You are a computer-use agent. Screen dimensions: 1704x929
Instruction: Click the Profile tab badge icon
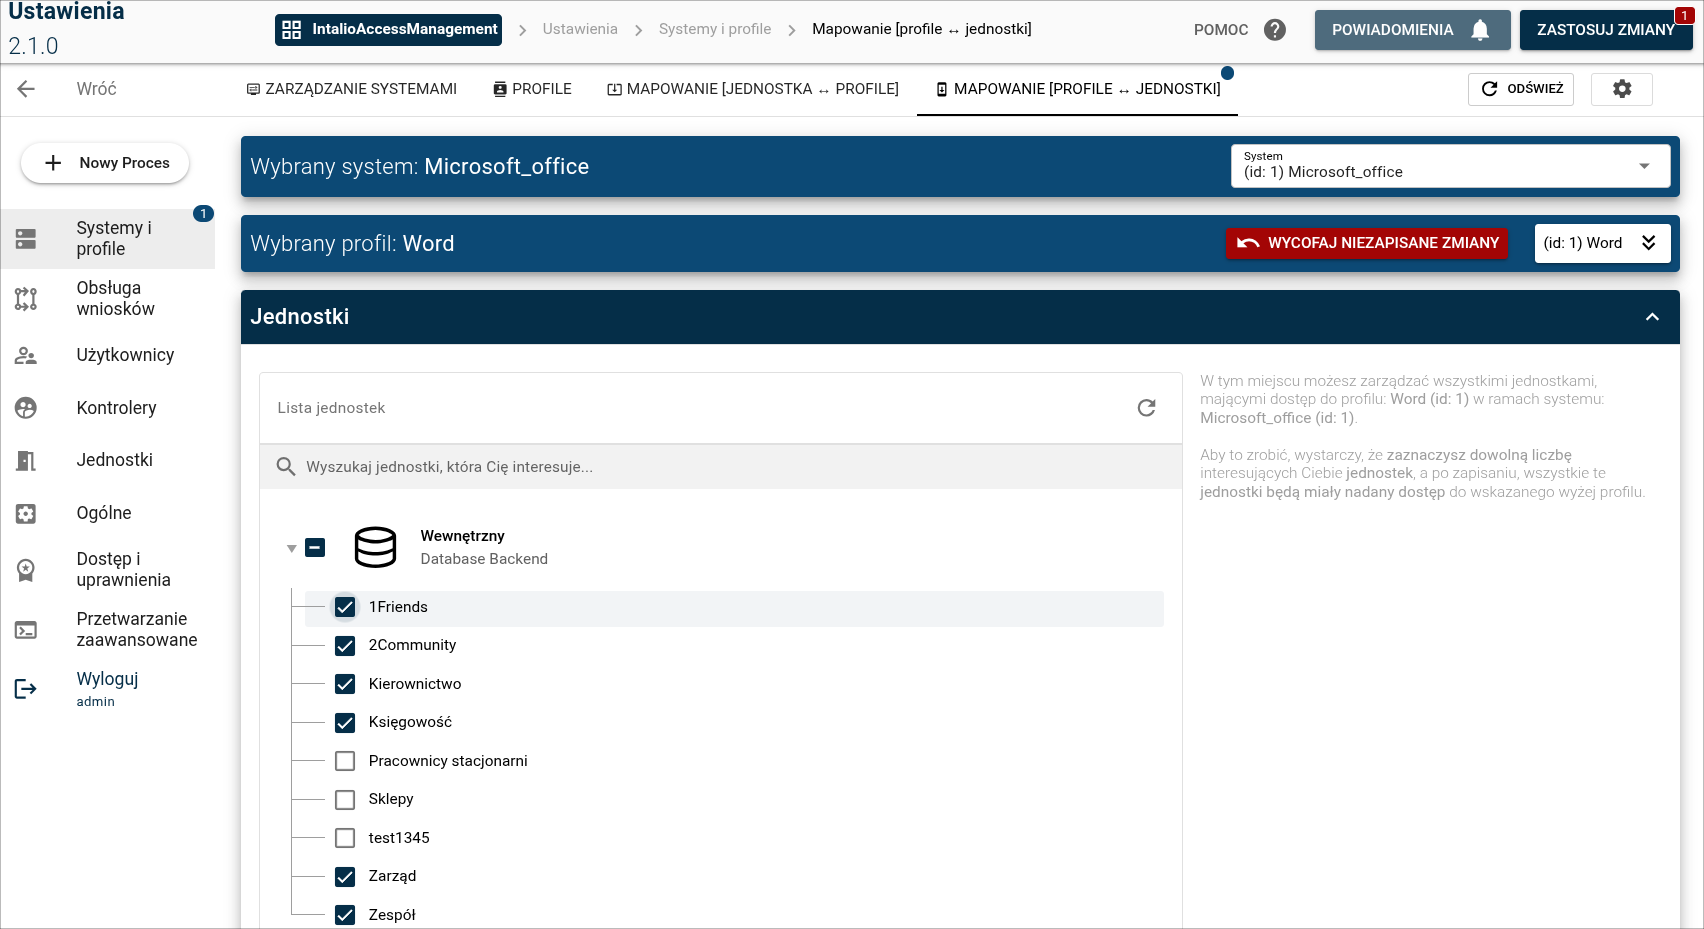[x=500, y=89]
